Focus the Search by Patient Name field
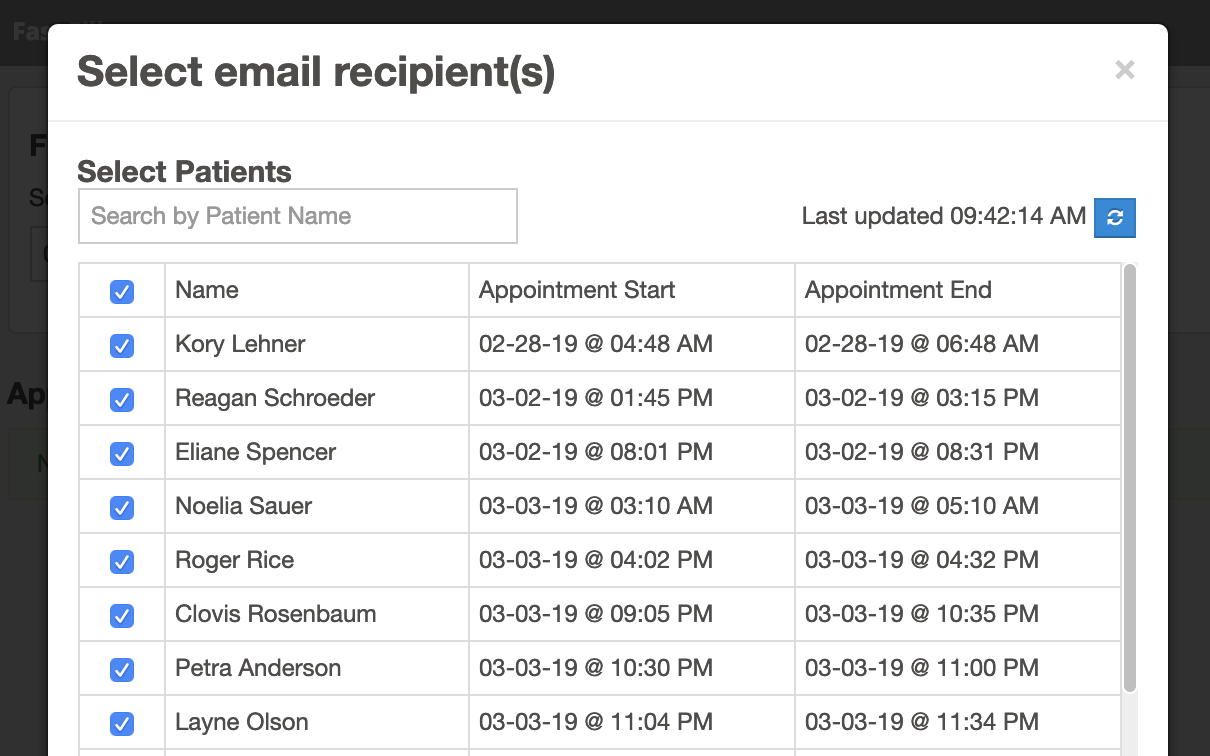1210x756 pixels. [x=298, y=216]
